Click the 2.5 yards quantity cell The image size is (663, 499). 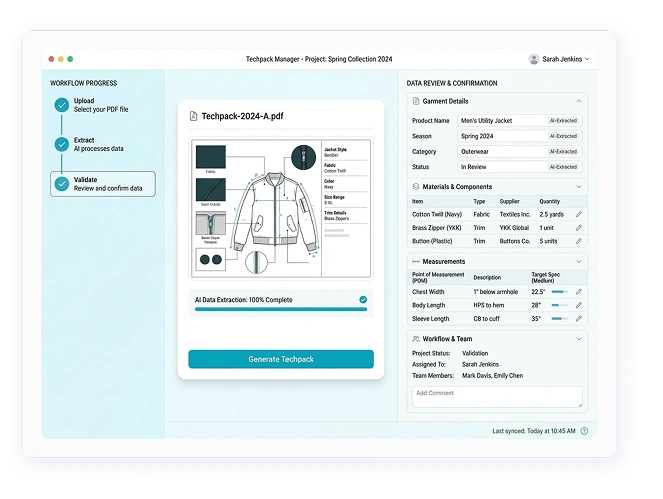[551, 214]
